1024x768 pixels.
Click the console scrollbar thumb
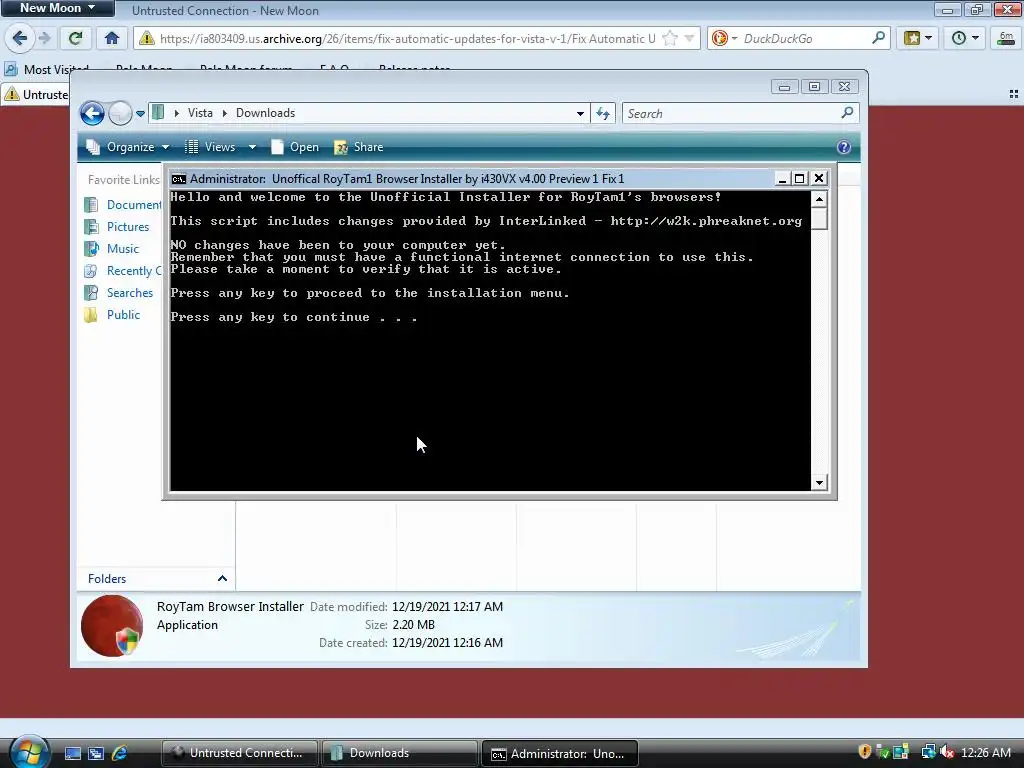click(x=820, y=218)
